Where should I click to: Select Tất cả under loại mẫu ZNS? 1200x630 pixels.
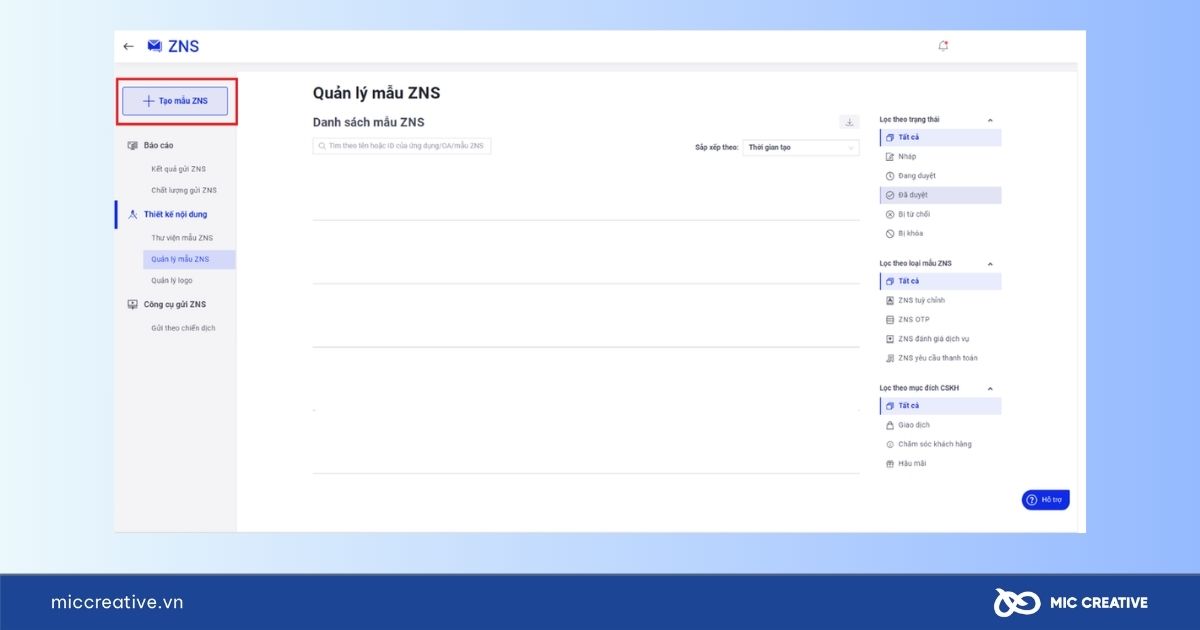[940, 281]
